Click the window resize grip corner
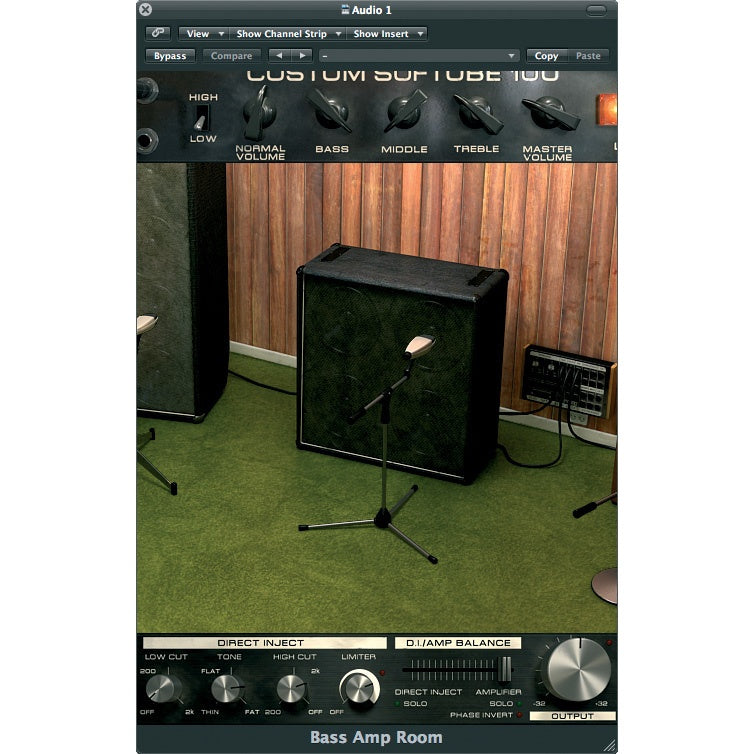The height and width of the screenshot is (754, 754). pyautogui.click(x=610, y=745)
